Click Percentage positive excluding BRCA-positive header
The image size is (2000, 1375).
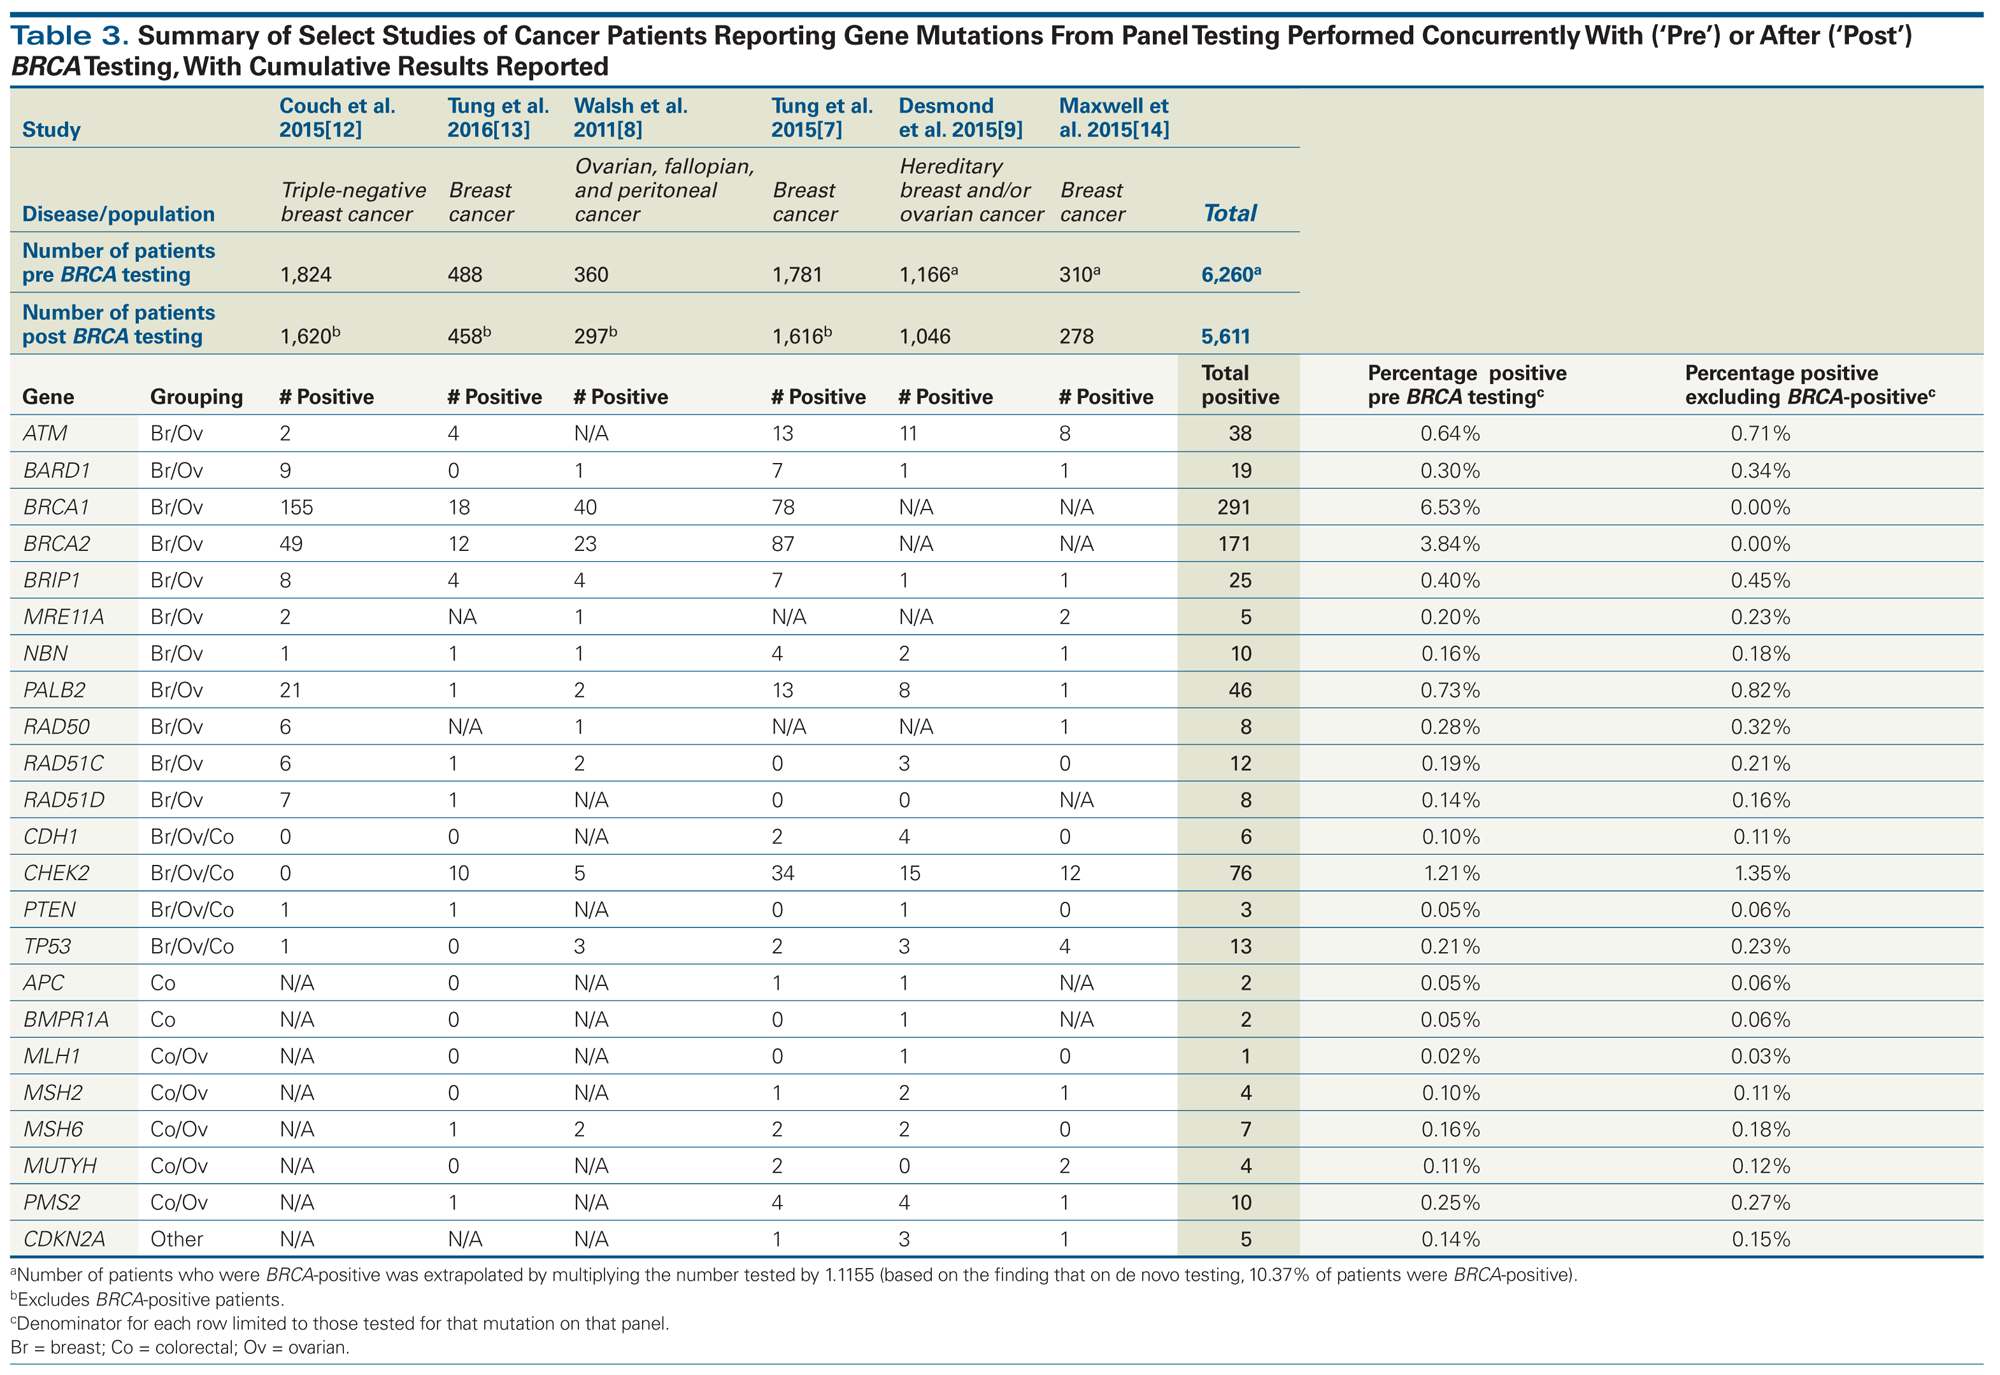(1809, 385)
